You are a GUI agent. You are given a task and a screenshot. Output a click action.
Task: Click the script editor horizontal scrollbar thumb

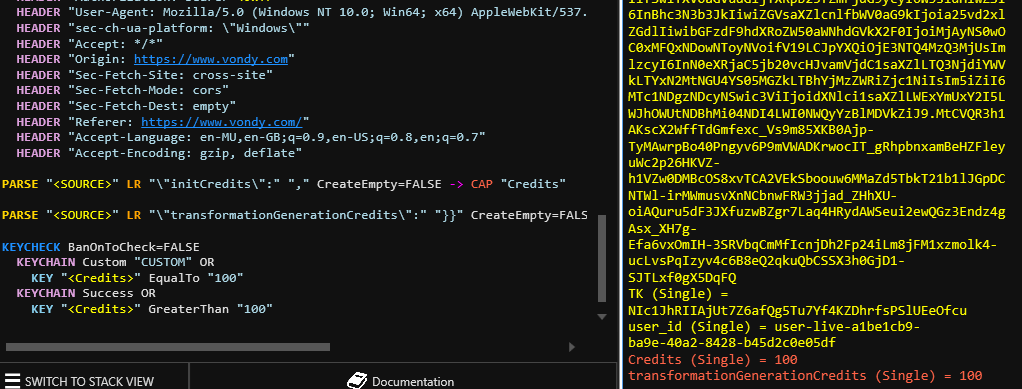tap(167, 347)
